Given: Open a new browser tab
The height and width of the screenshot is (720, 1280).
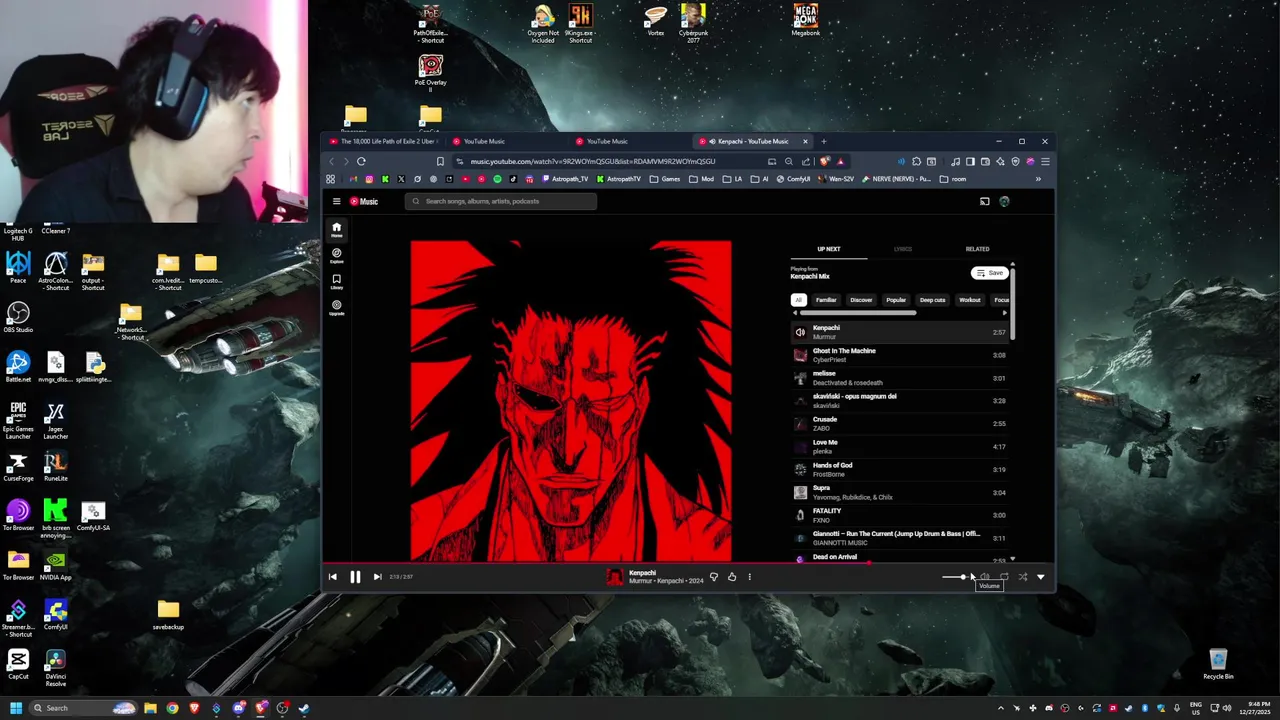Looking at the screenshot, I should pyautogui.click(x=824, y=141).
